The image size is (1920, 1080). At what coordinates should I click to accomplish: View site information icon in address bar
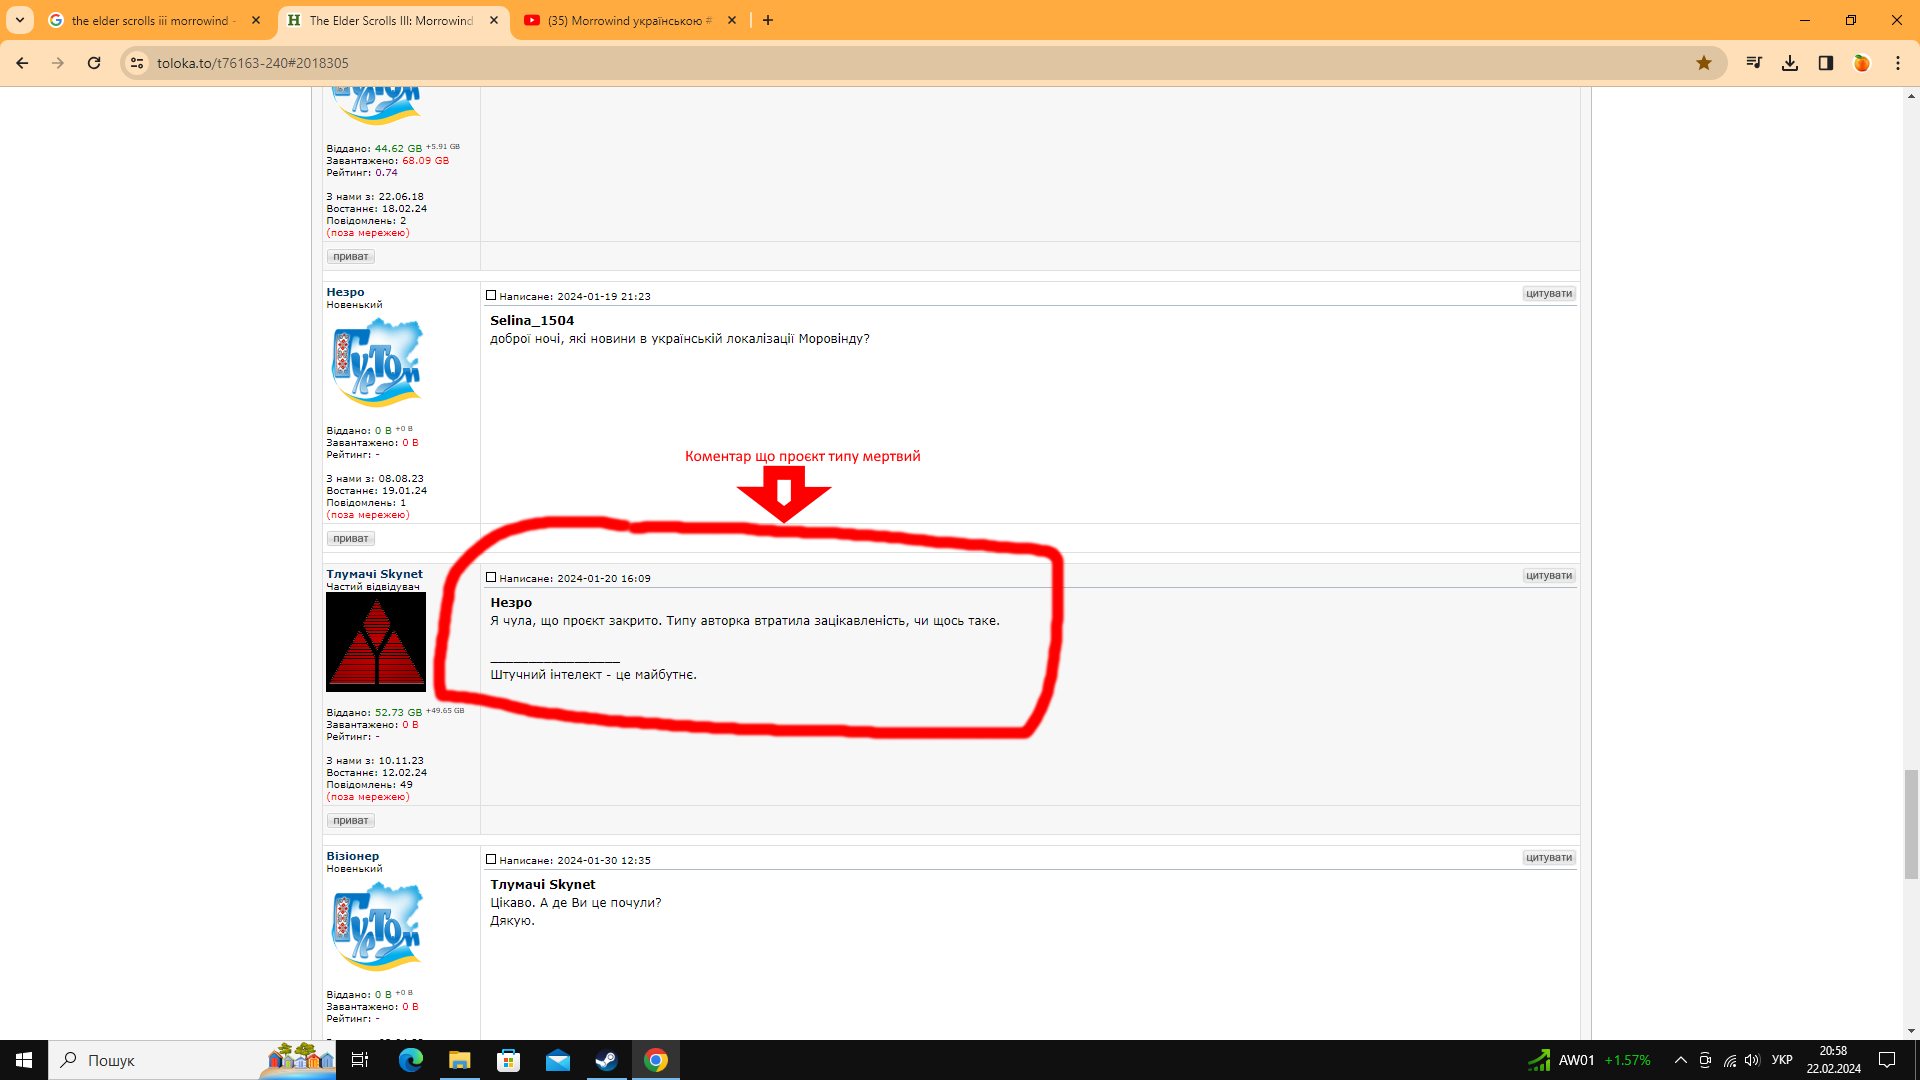click(x=137, y=63)
